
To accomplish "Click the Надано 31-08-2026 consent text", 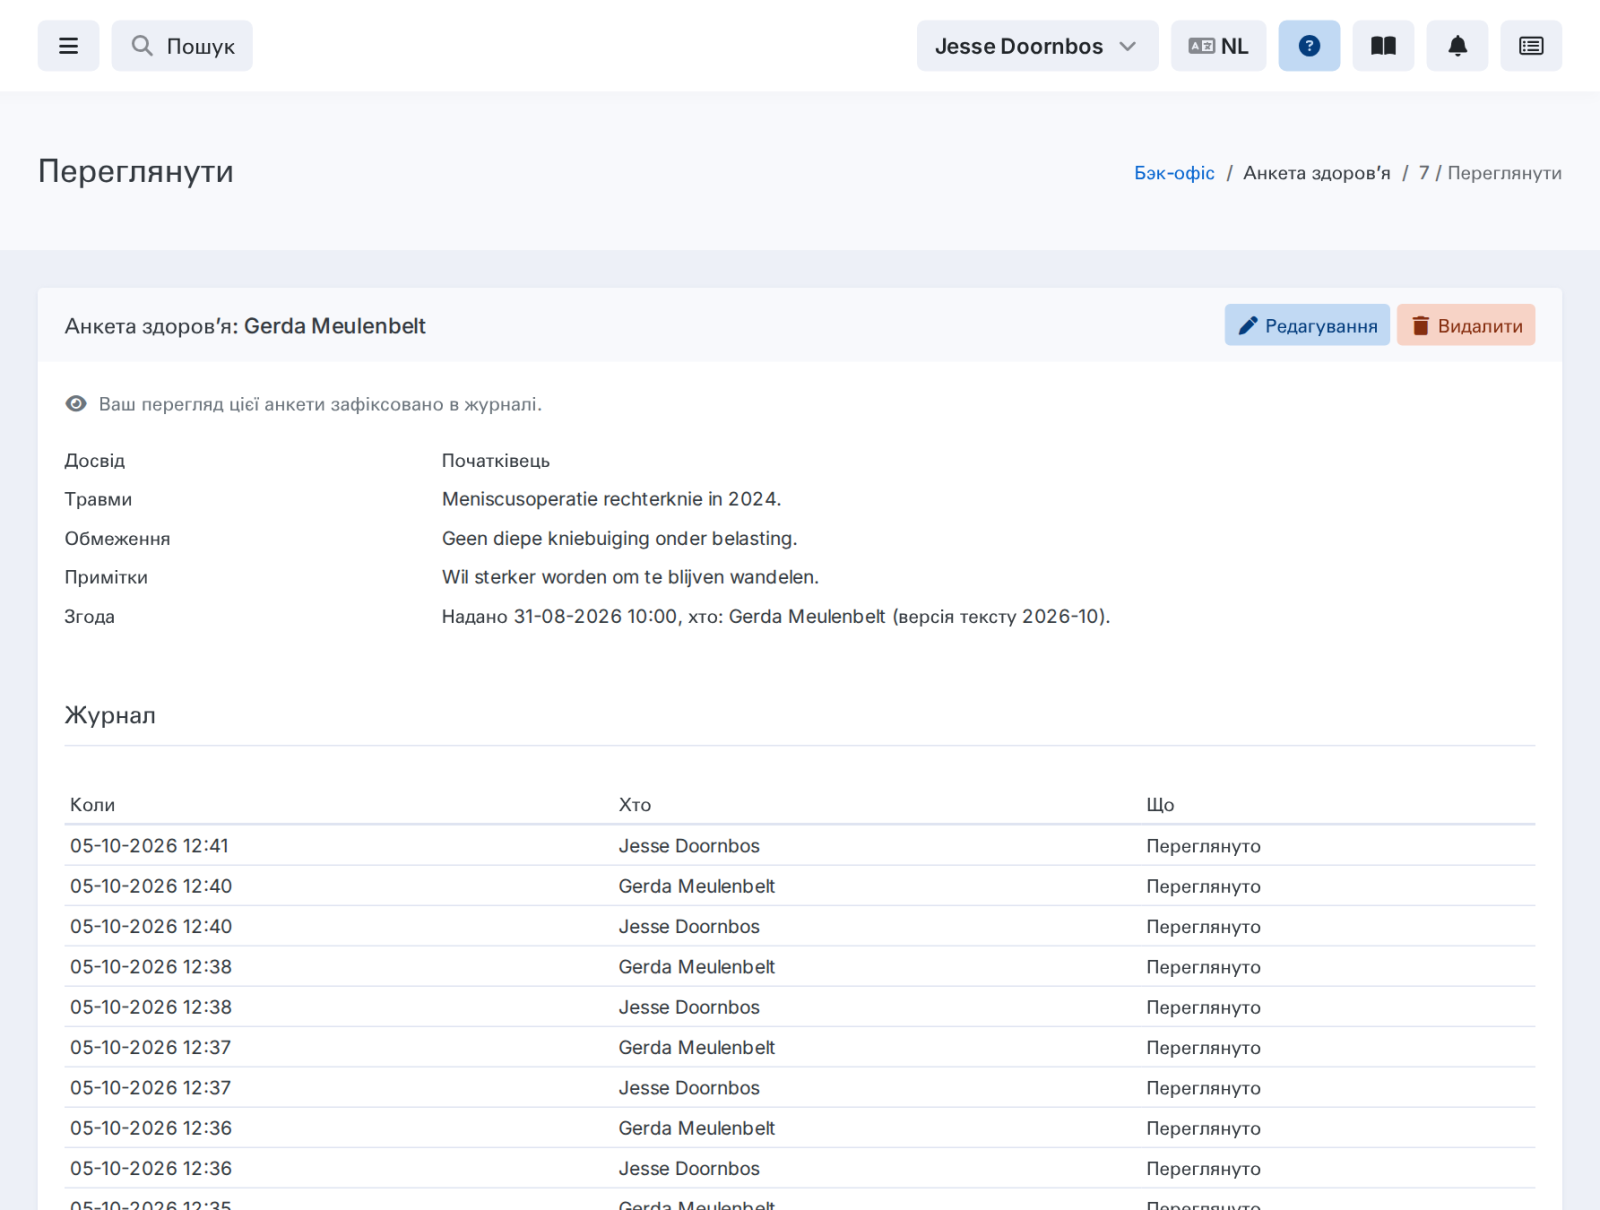I will tap(776, 616).
